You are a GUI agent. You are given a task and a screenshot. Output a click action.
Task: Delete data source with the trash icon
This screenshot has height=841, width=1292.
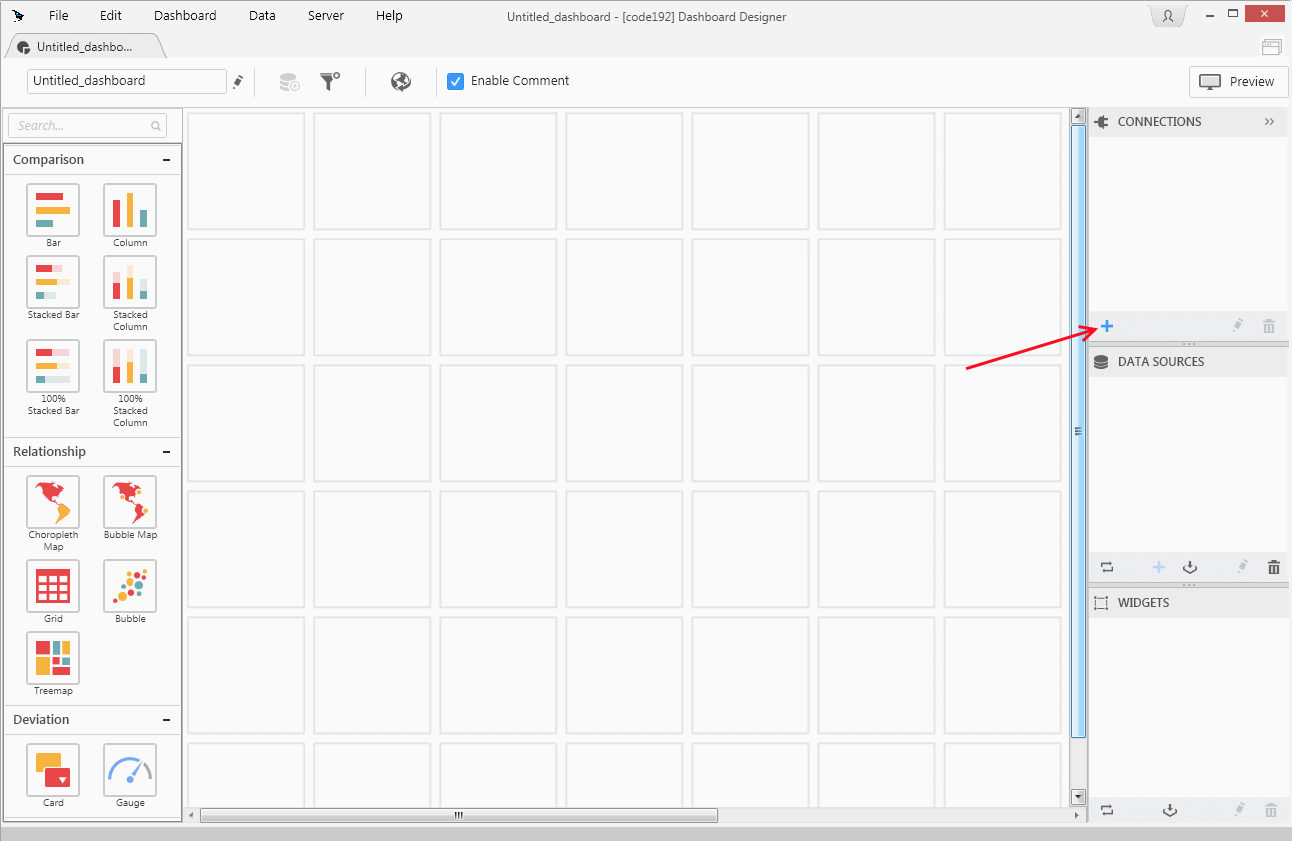point(1274,567)
